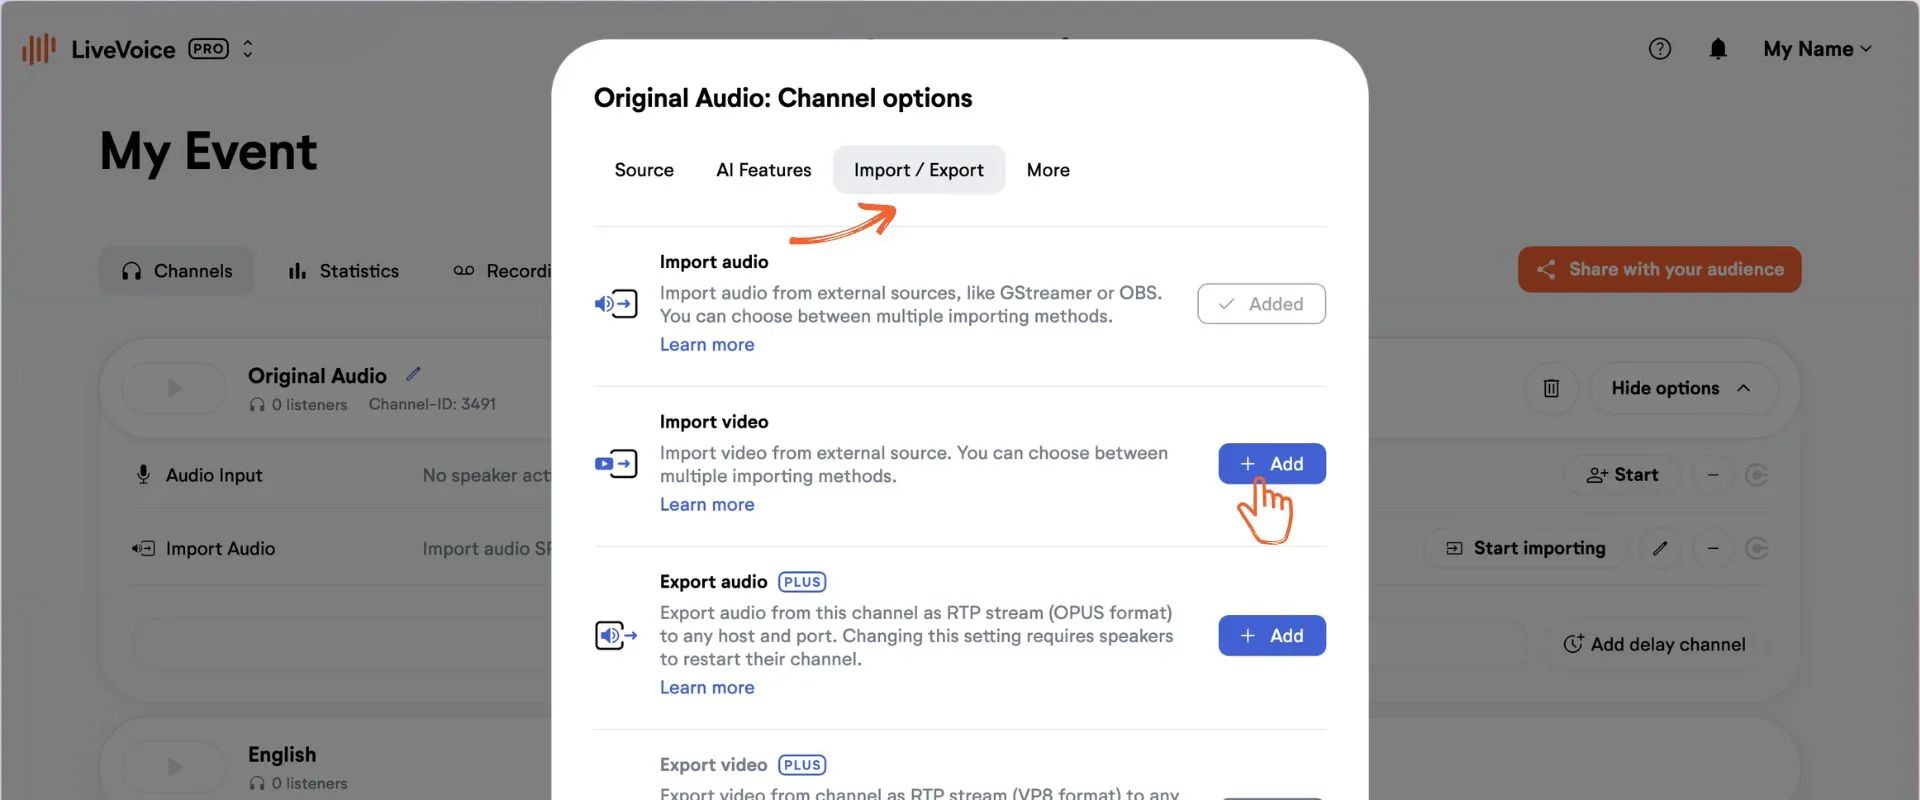Open the More tab

[x=1048, y=170]
